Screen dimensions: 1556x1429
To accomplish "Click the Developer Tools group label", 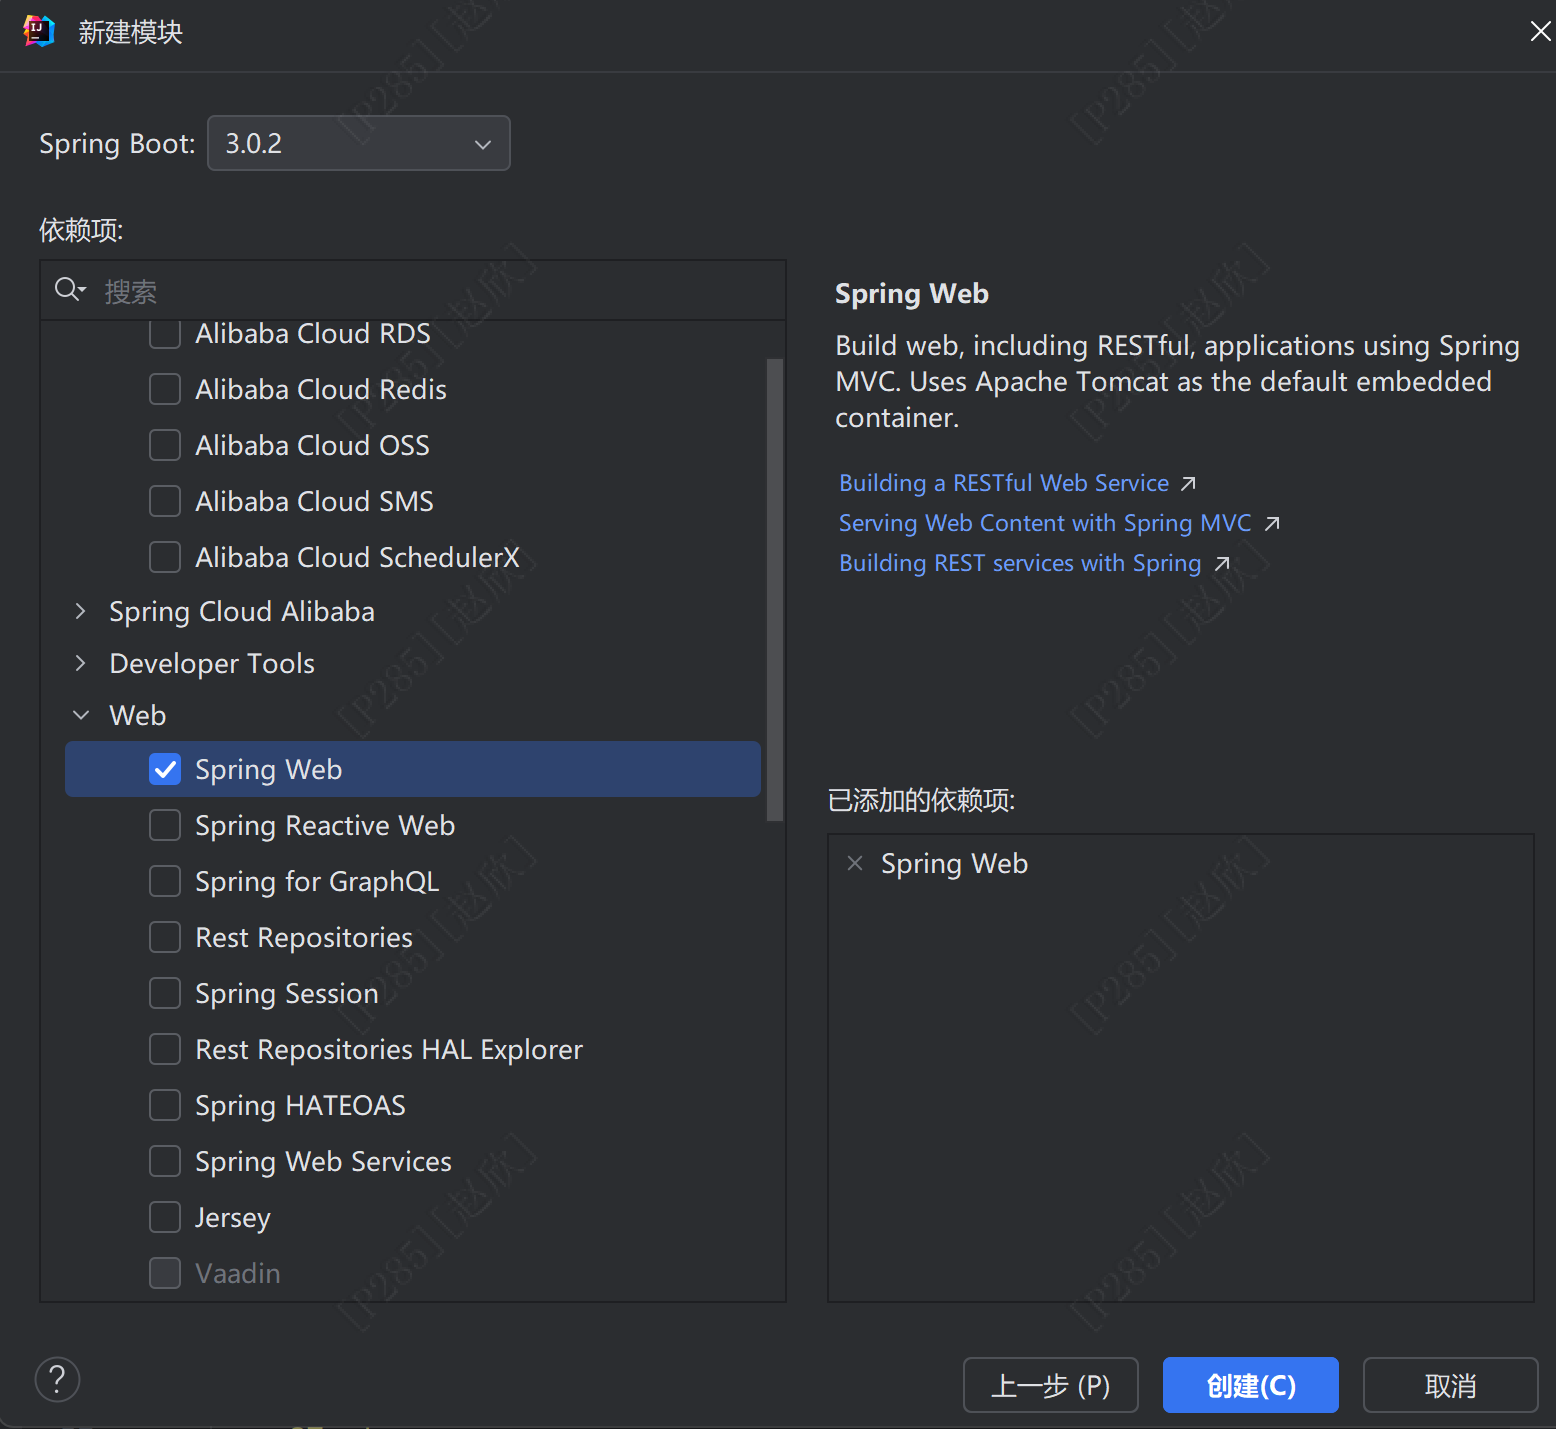I will point(212,663).
